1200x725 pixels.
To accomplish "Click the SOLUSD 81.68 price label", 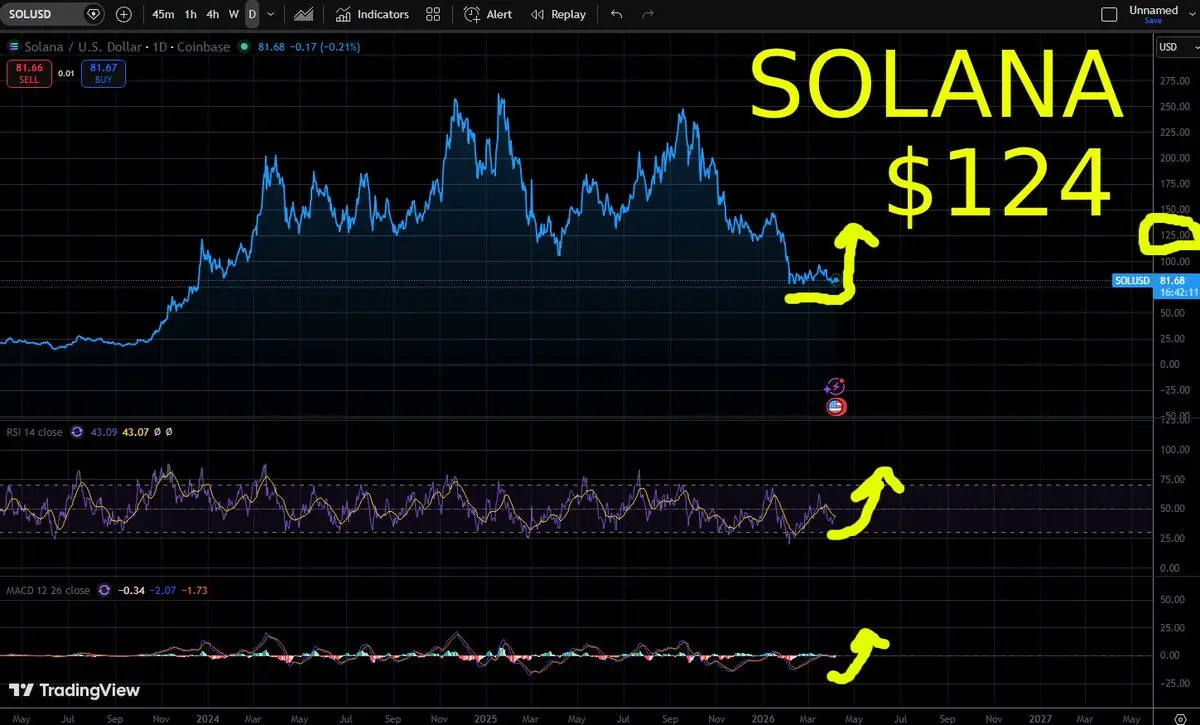I will [1155, 281].
